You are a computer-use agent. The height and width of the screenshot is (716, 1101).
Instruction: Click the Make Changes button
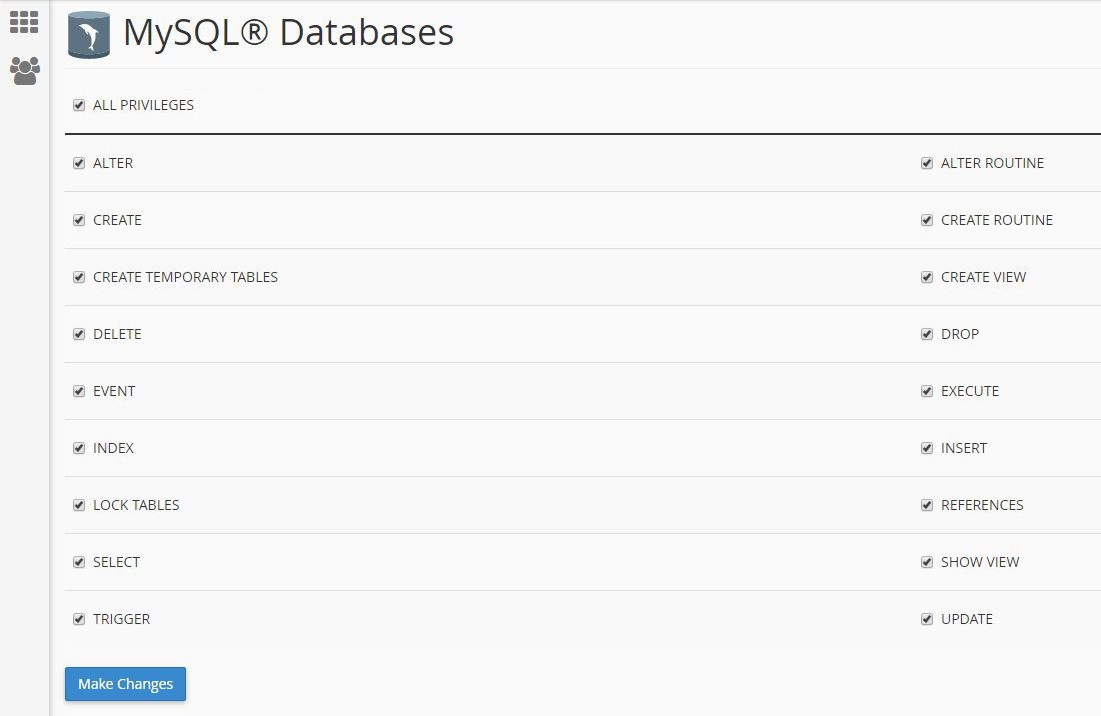pos(125,684)
